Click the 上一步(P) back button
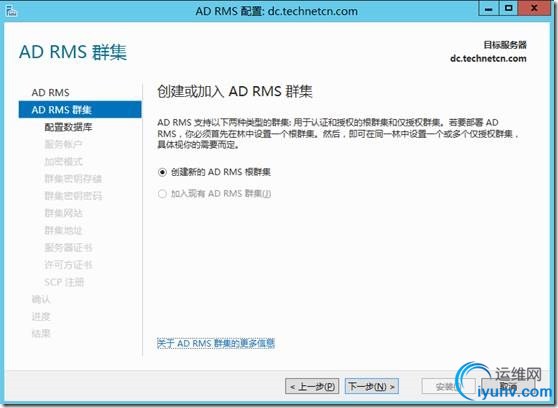 pyautogui.click(x=312, y=386)
